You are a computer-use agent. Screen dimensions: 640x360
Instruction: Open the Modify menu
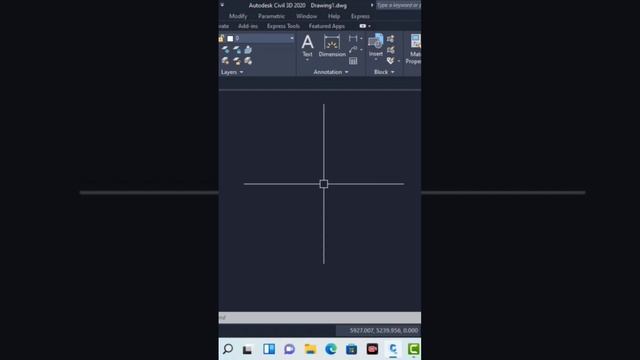point(238,16)
